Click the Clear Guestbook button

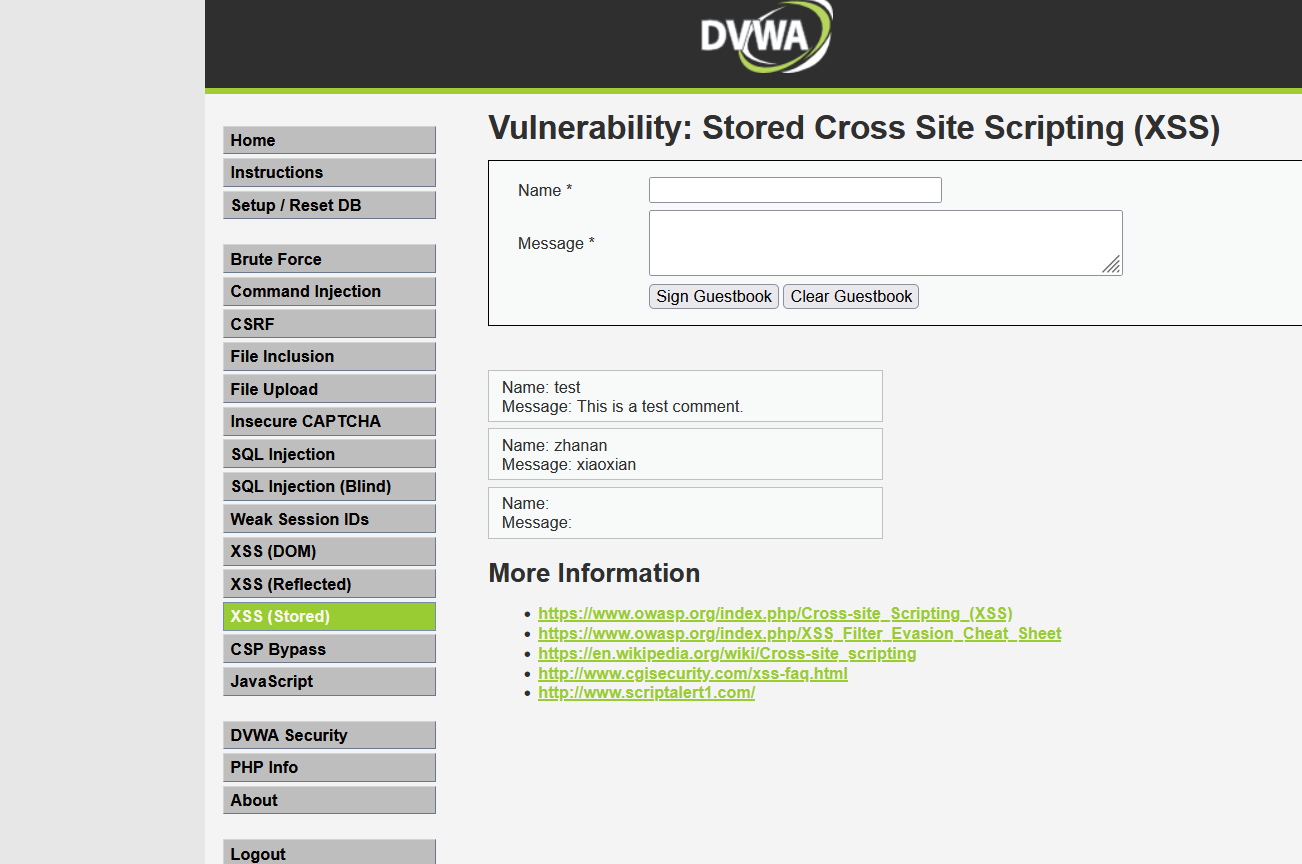pos(851,296)
